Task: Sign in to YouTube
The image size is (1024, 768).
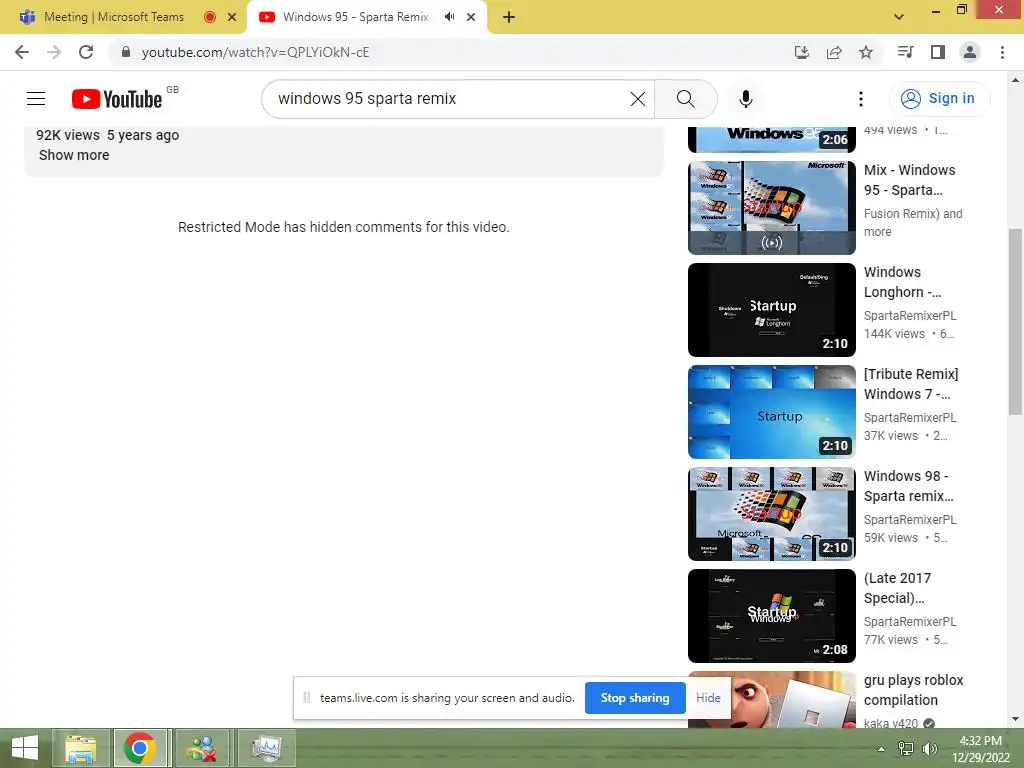Action: (939, 99)
